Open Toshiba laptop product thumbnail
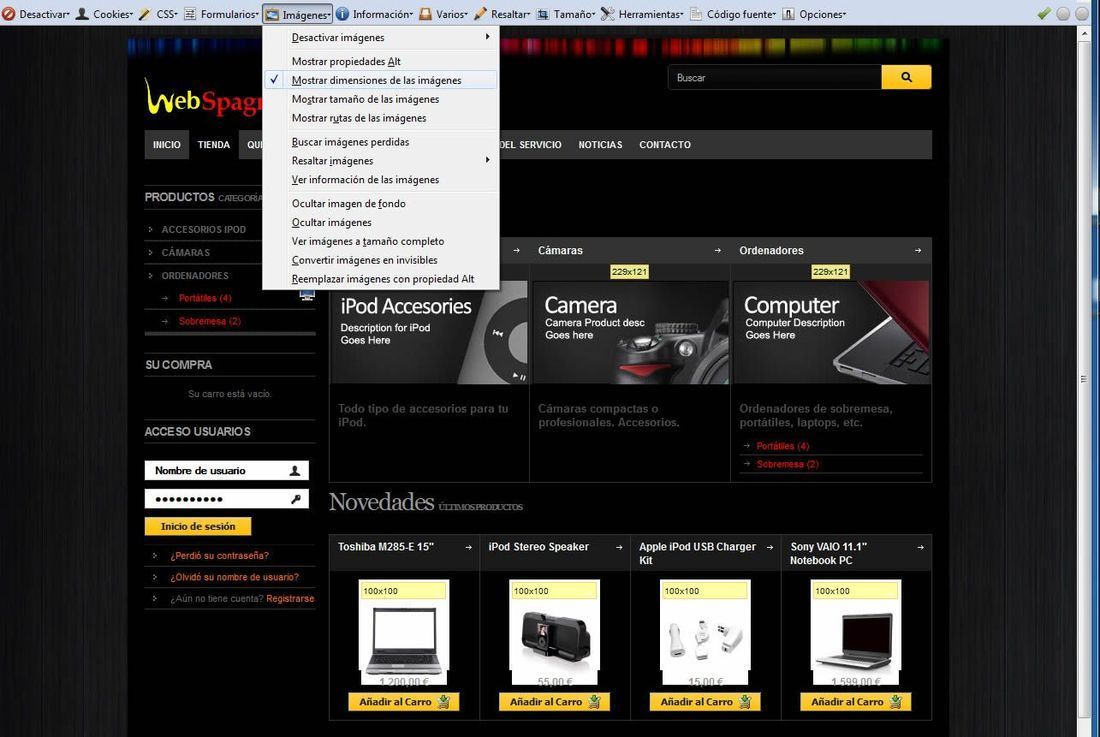The image size is (1100, 737). click(x=403, y=632)
